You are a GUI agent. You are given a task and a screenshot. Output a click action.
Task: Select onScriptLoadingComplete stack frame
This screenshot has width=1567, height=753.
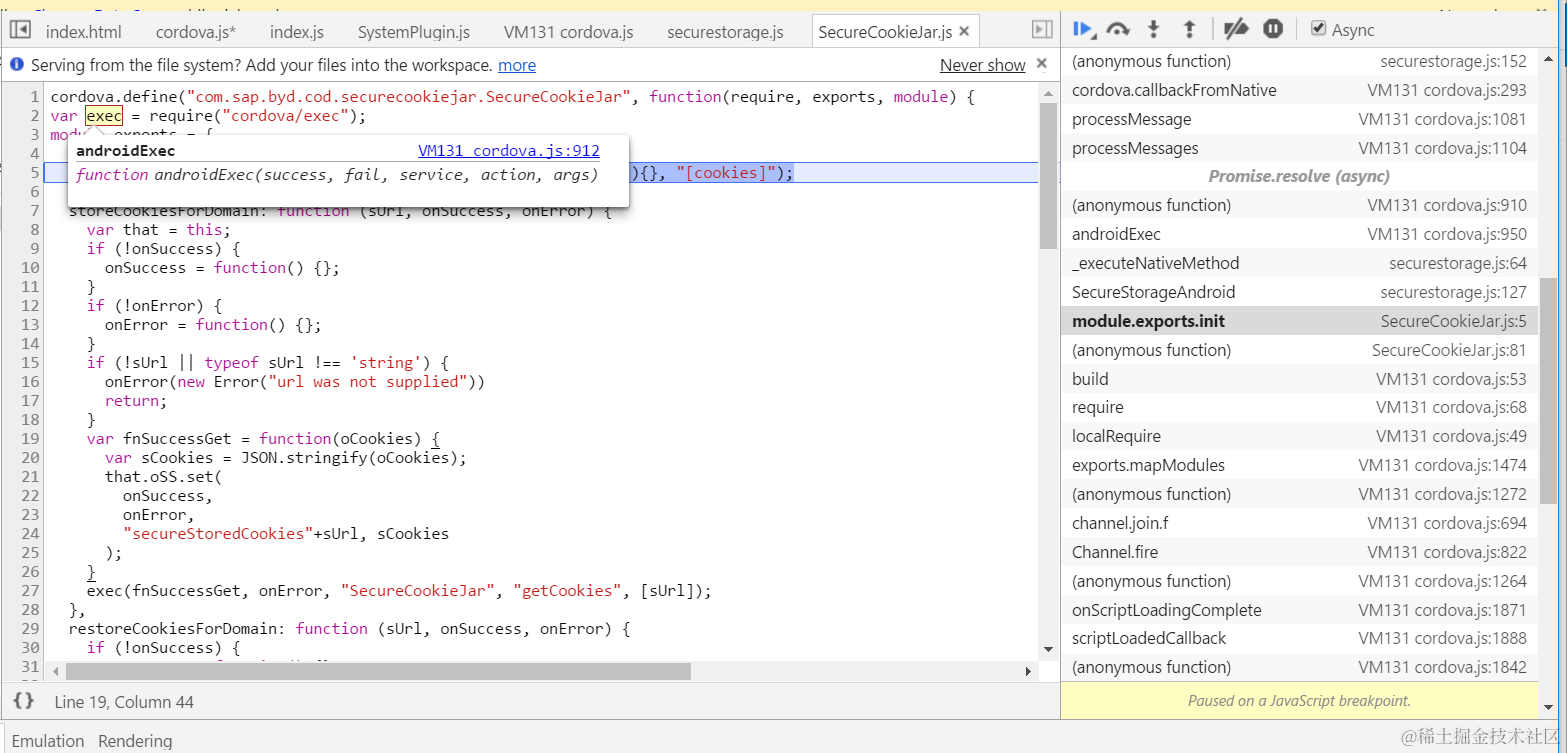[1299, 610]
